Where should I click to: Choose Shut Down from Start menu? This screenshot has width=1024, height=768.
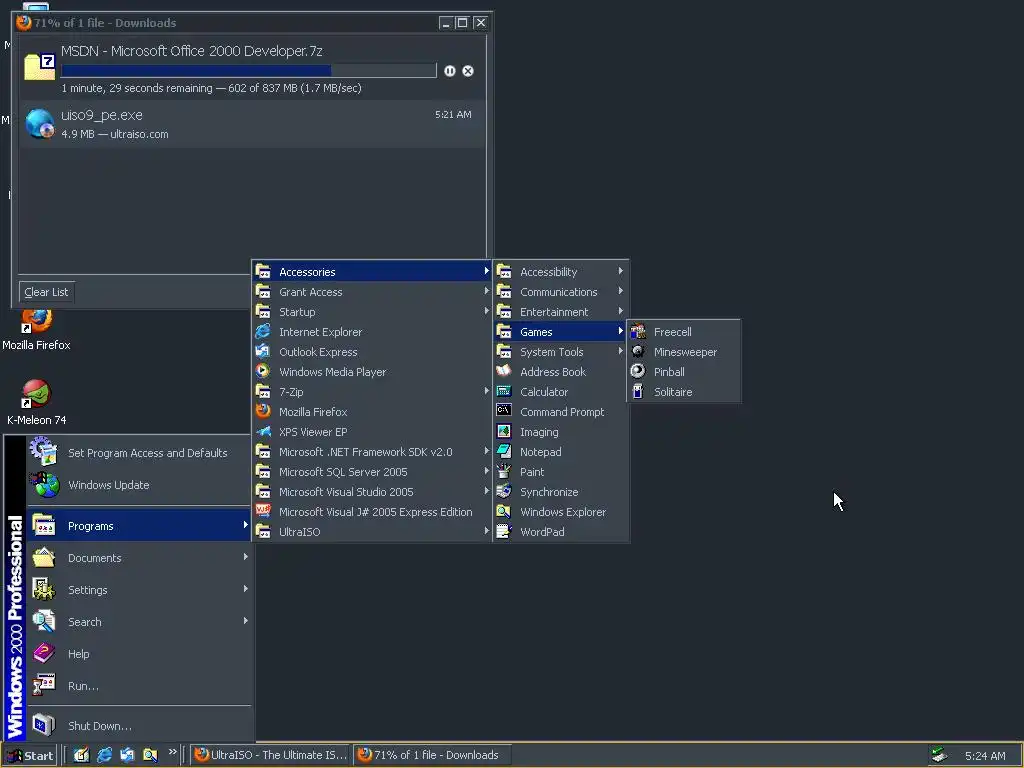(x=138, y=726)
